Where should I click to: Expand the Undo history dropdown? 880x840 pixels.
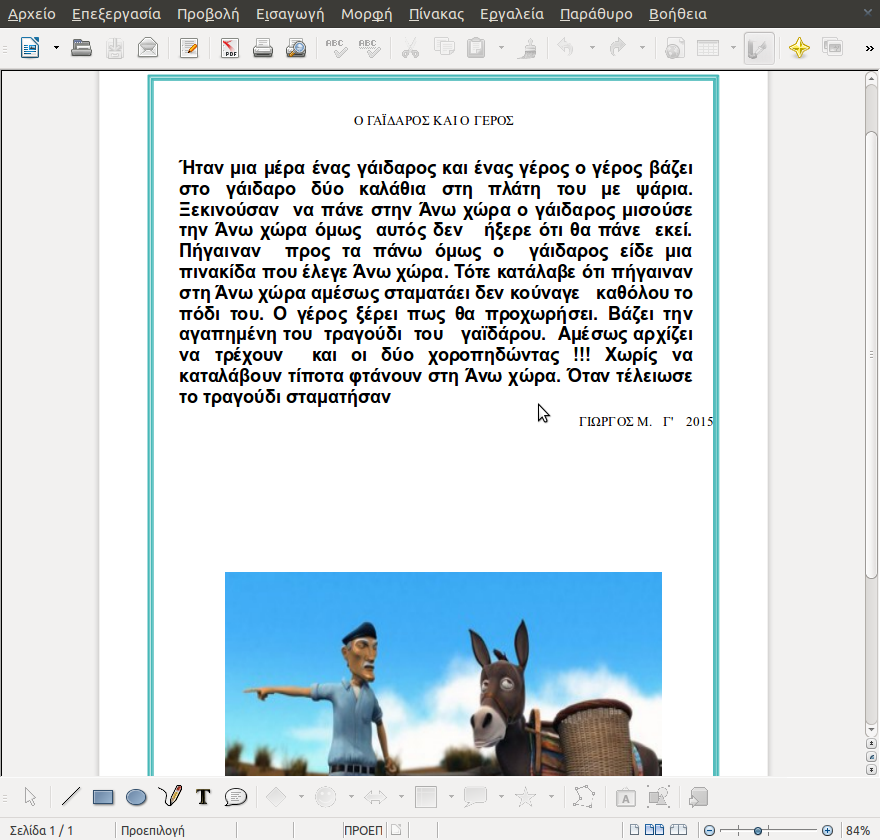[592, 48]
